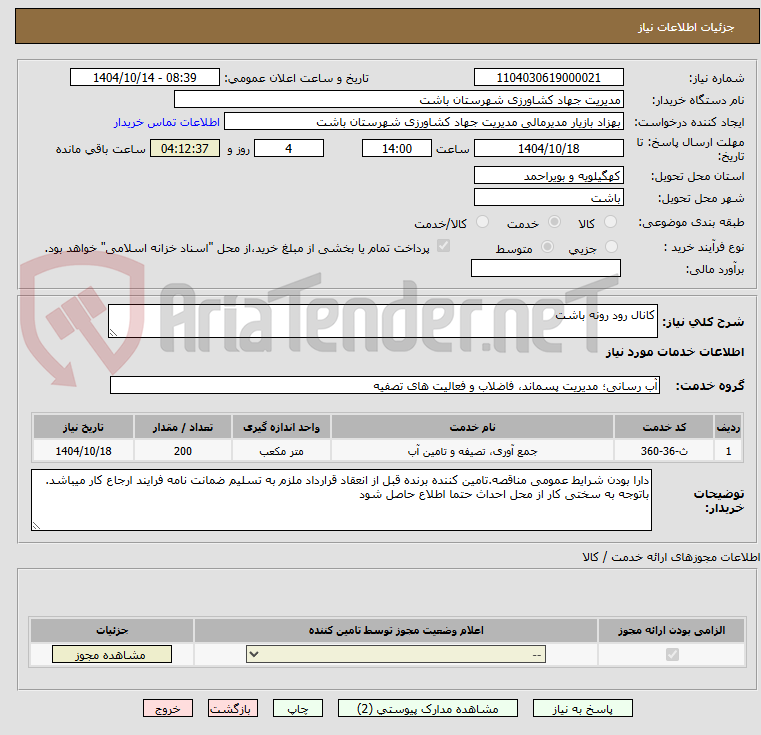Click the کد خدمت column header

(663, 427)
